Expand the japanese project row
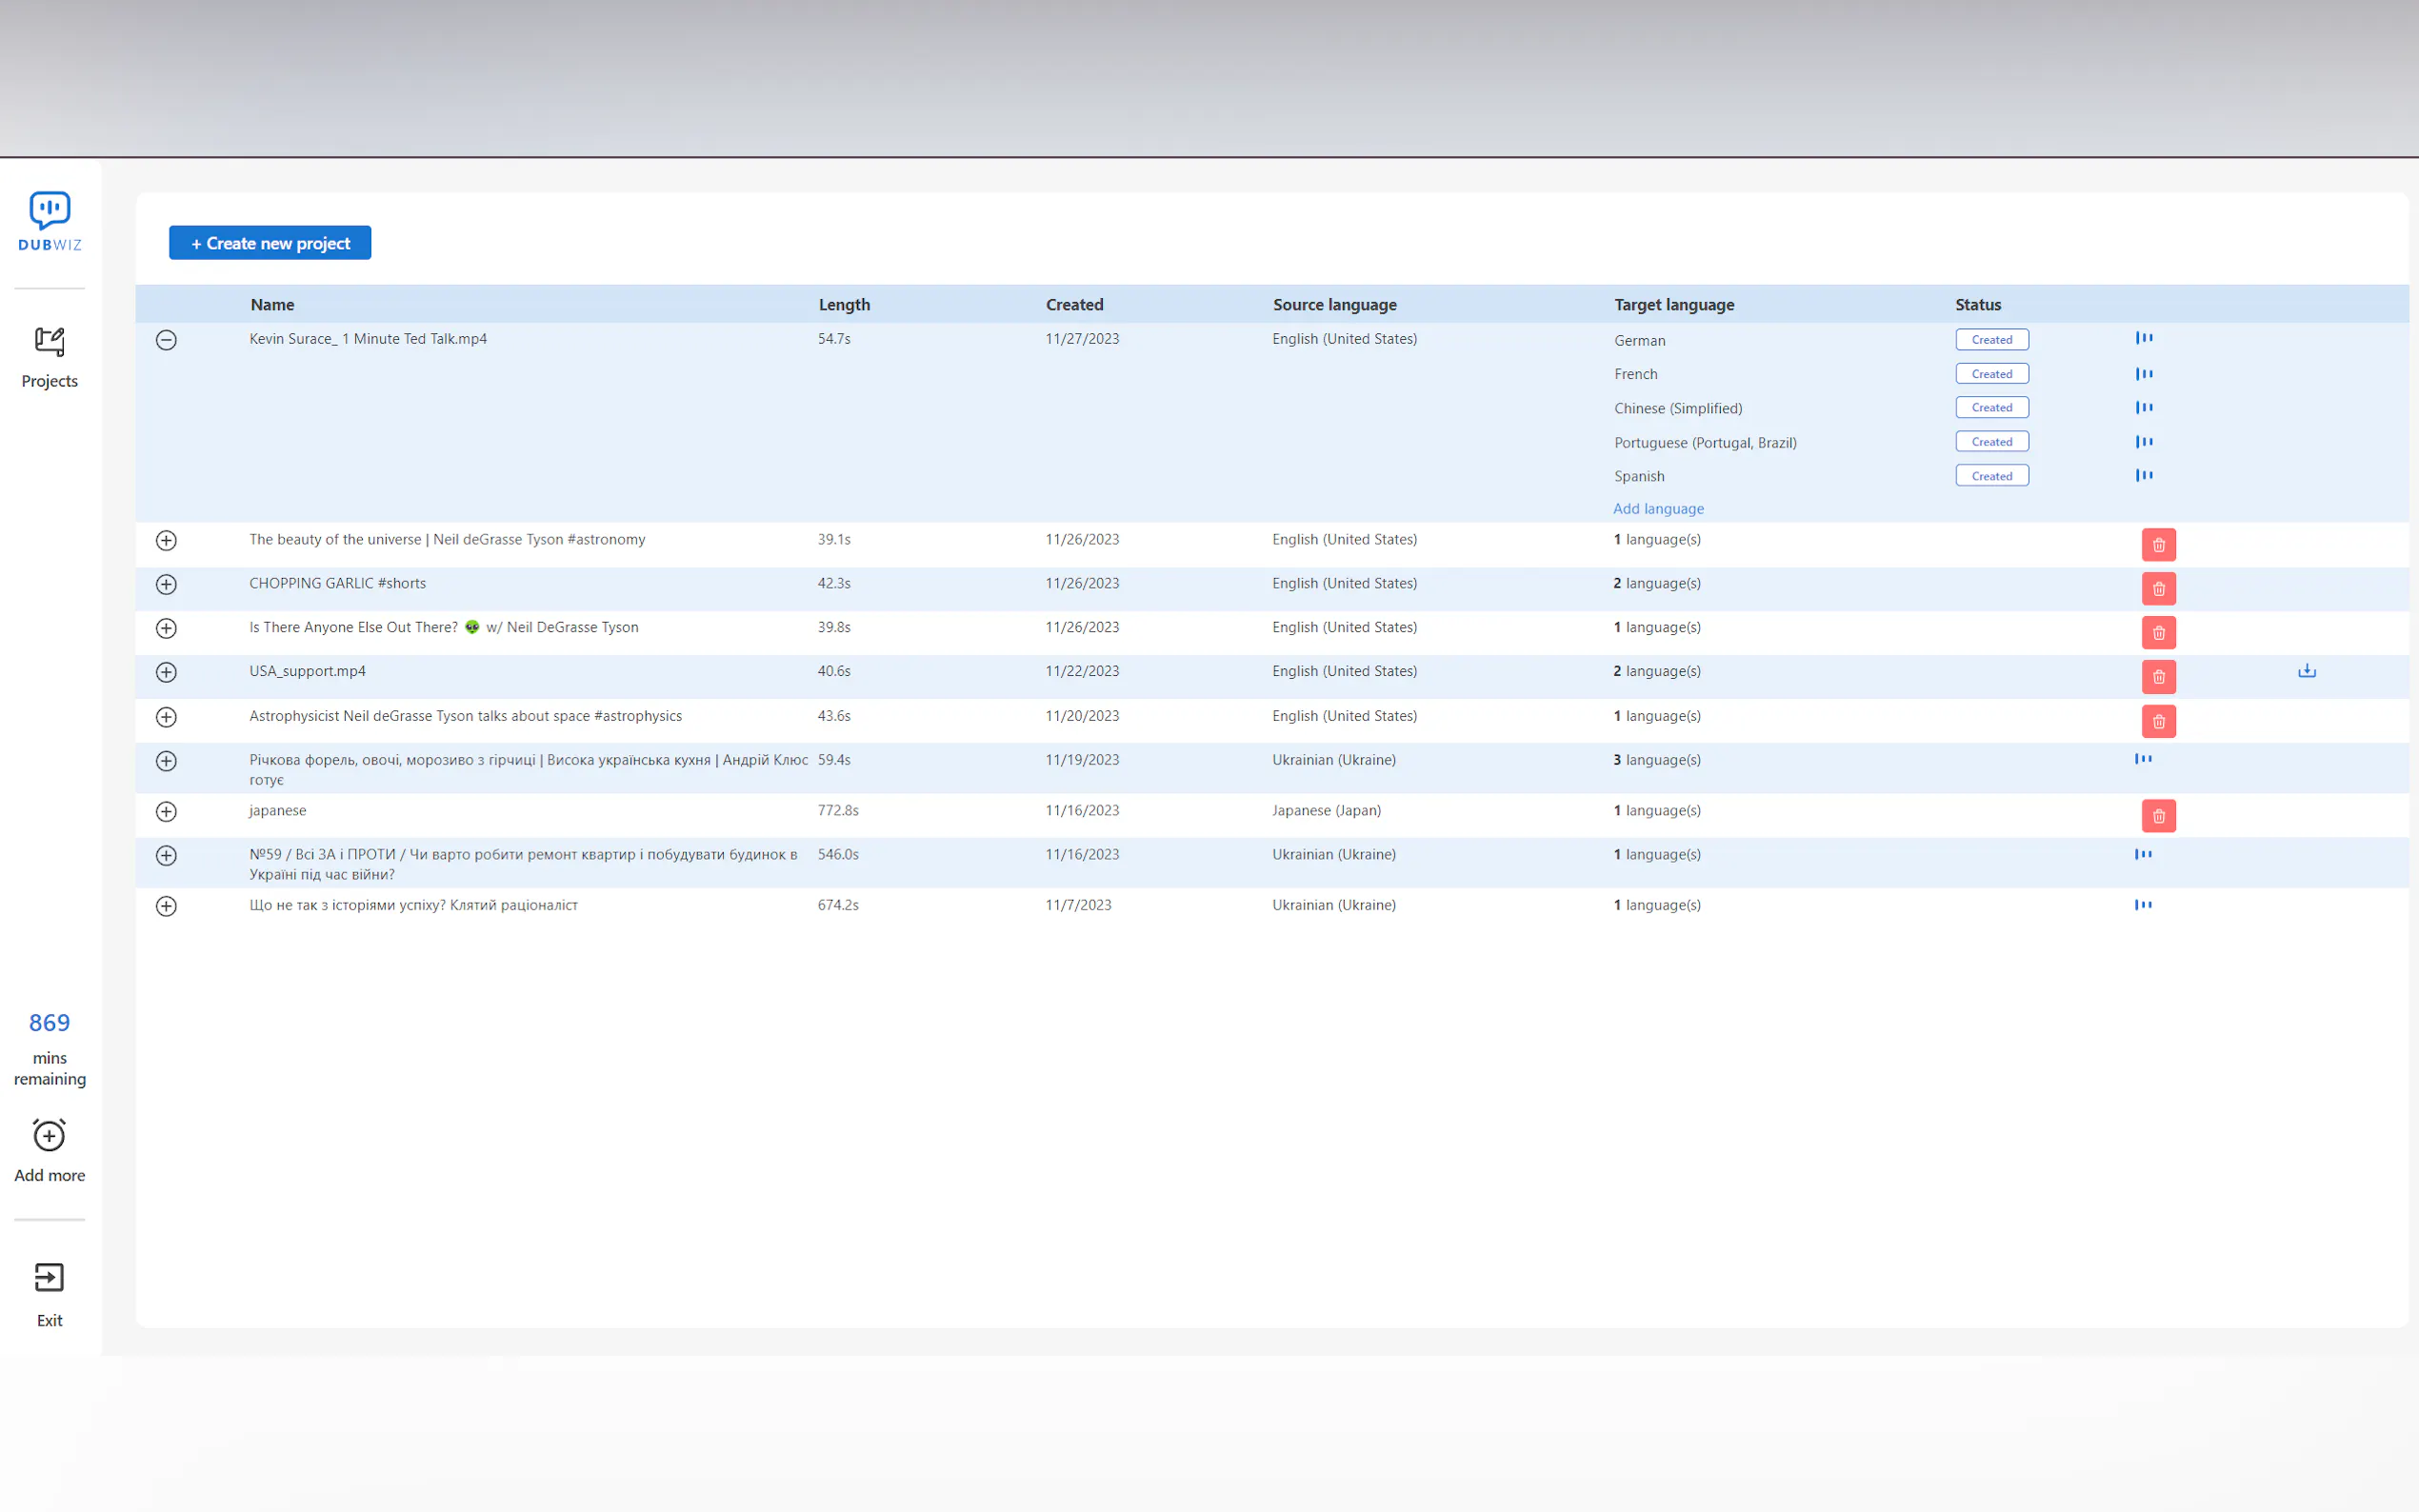2419x1512 pixels. [166, 811]
